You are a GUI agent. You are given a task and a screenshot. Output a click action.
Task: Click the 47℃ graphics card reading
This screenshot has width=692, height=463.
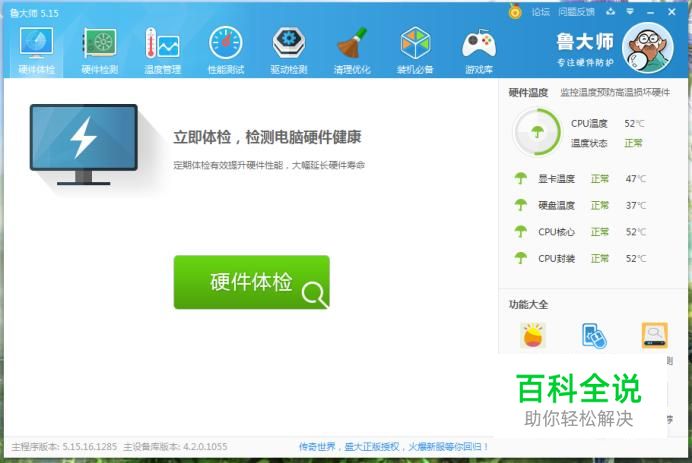click(636, 179)
